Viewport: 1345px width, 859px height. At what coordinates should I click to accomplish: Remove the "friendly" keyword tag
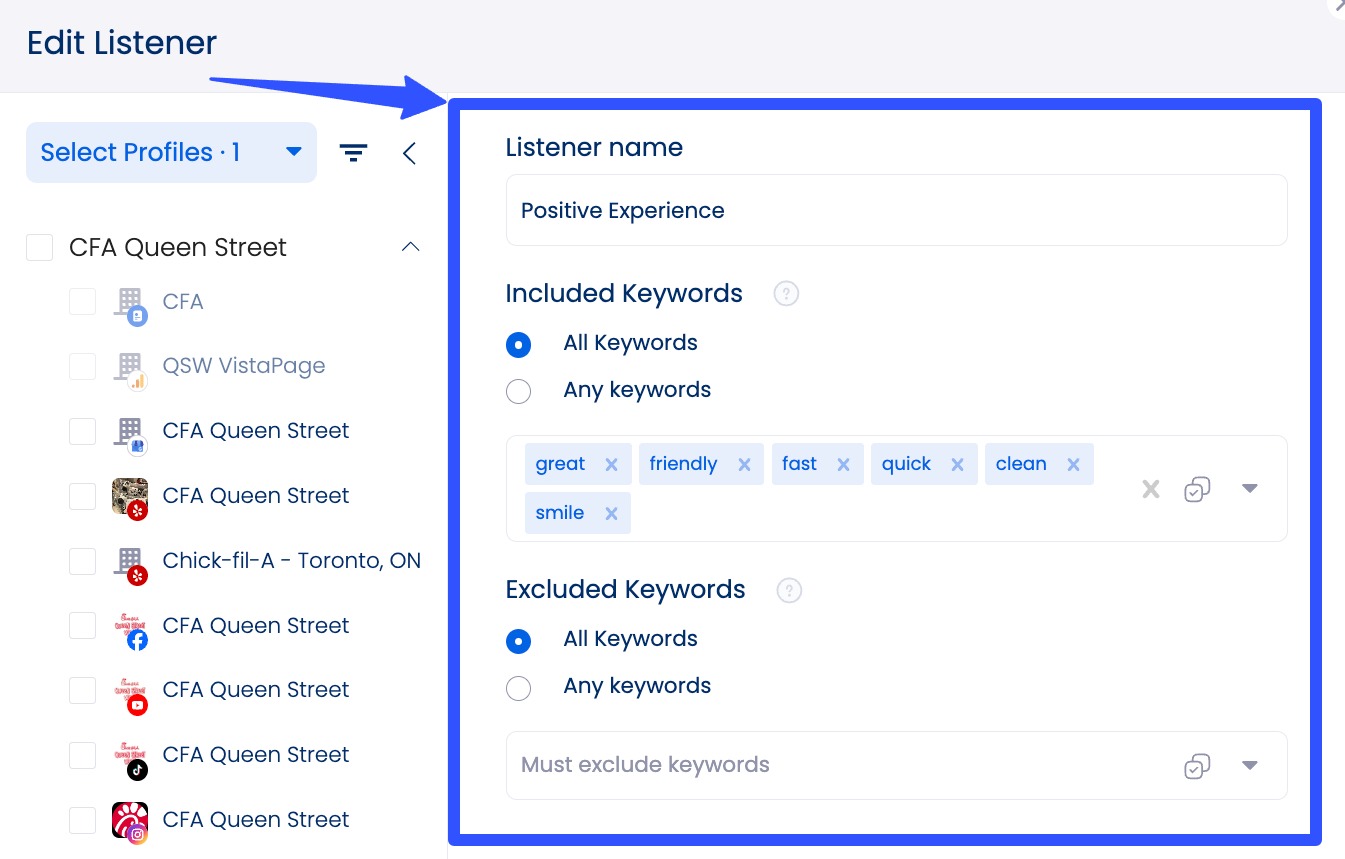744,464
